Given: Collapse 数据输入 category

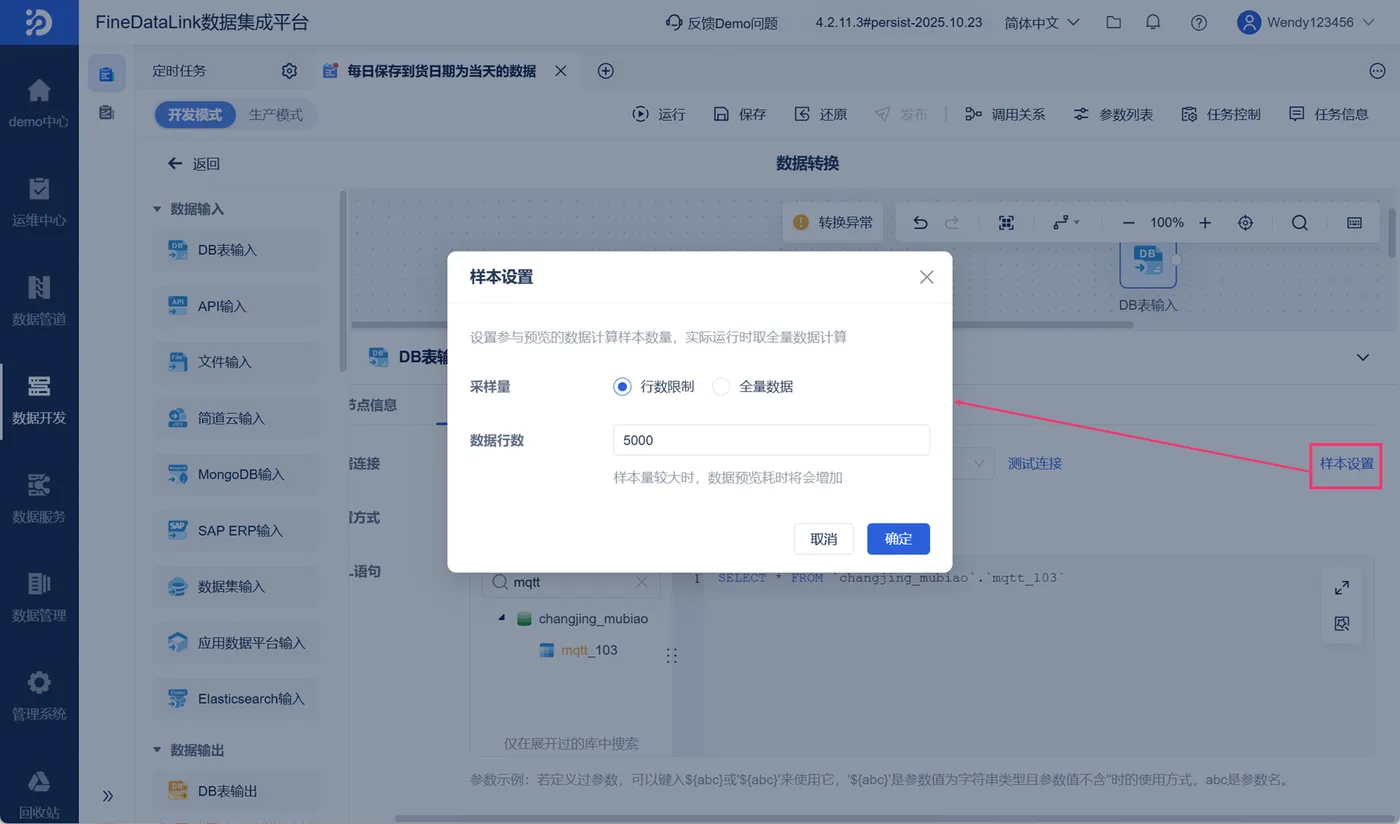Looking at the screenshot, I should (x=157, y=209).
